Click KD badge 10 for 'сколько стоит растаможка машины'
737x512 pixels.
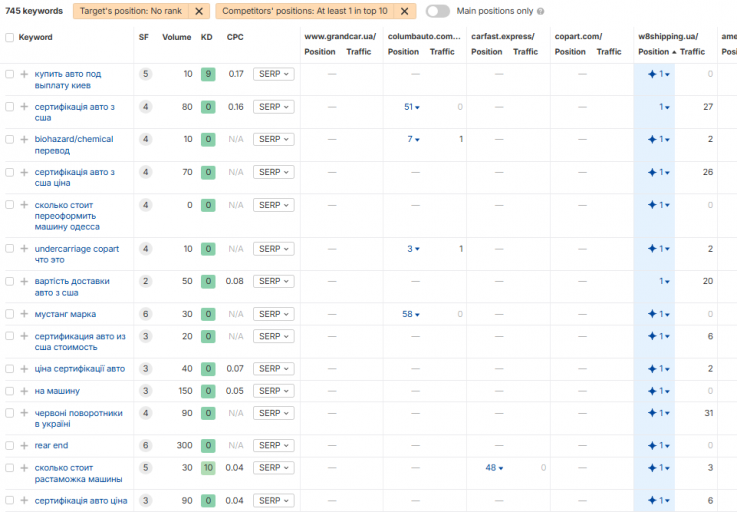[208, 468]
